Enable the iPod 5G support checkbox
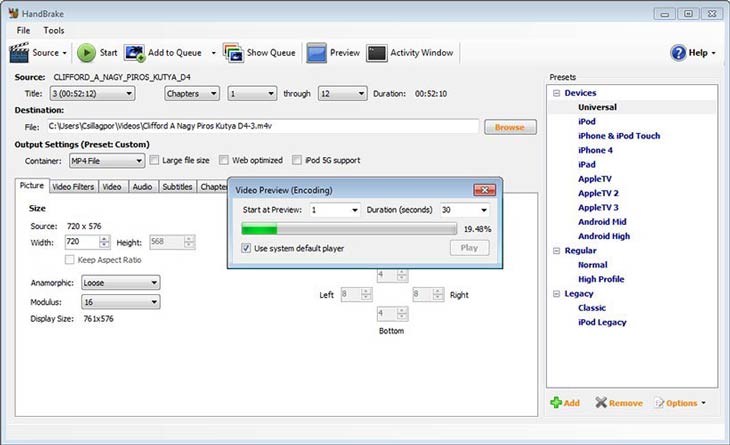The width and height of the screenshot is (730, 445). tap(297, 160)
